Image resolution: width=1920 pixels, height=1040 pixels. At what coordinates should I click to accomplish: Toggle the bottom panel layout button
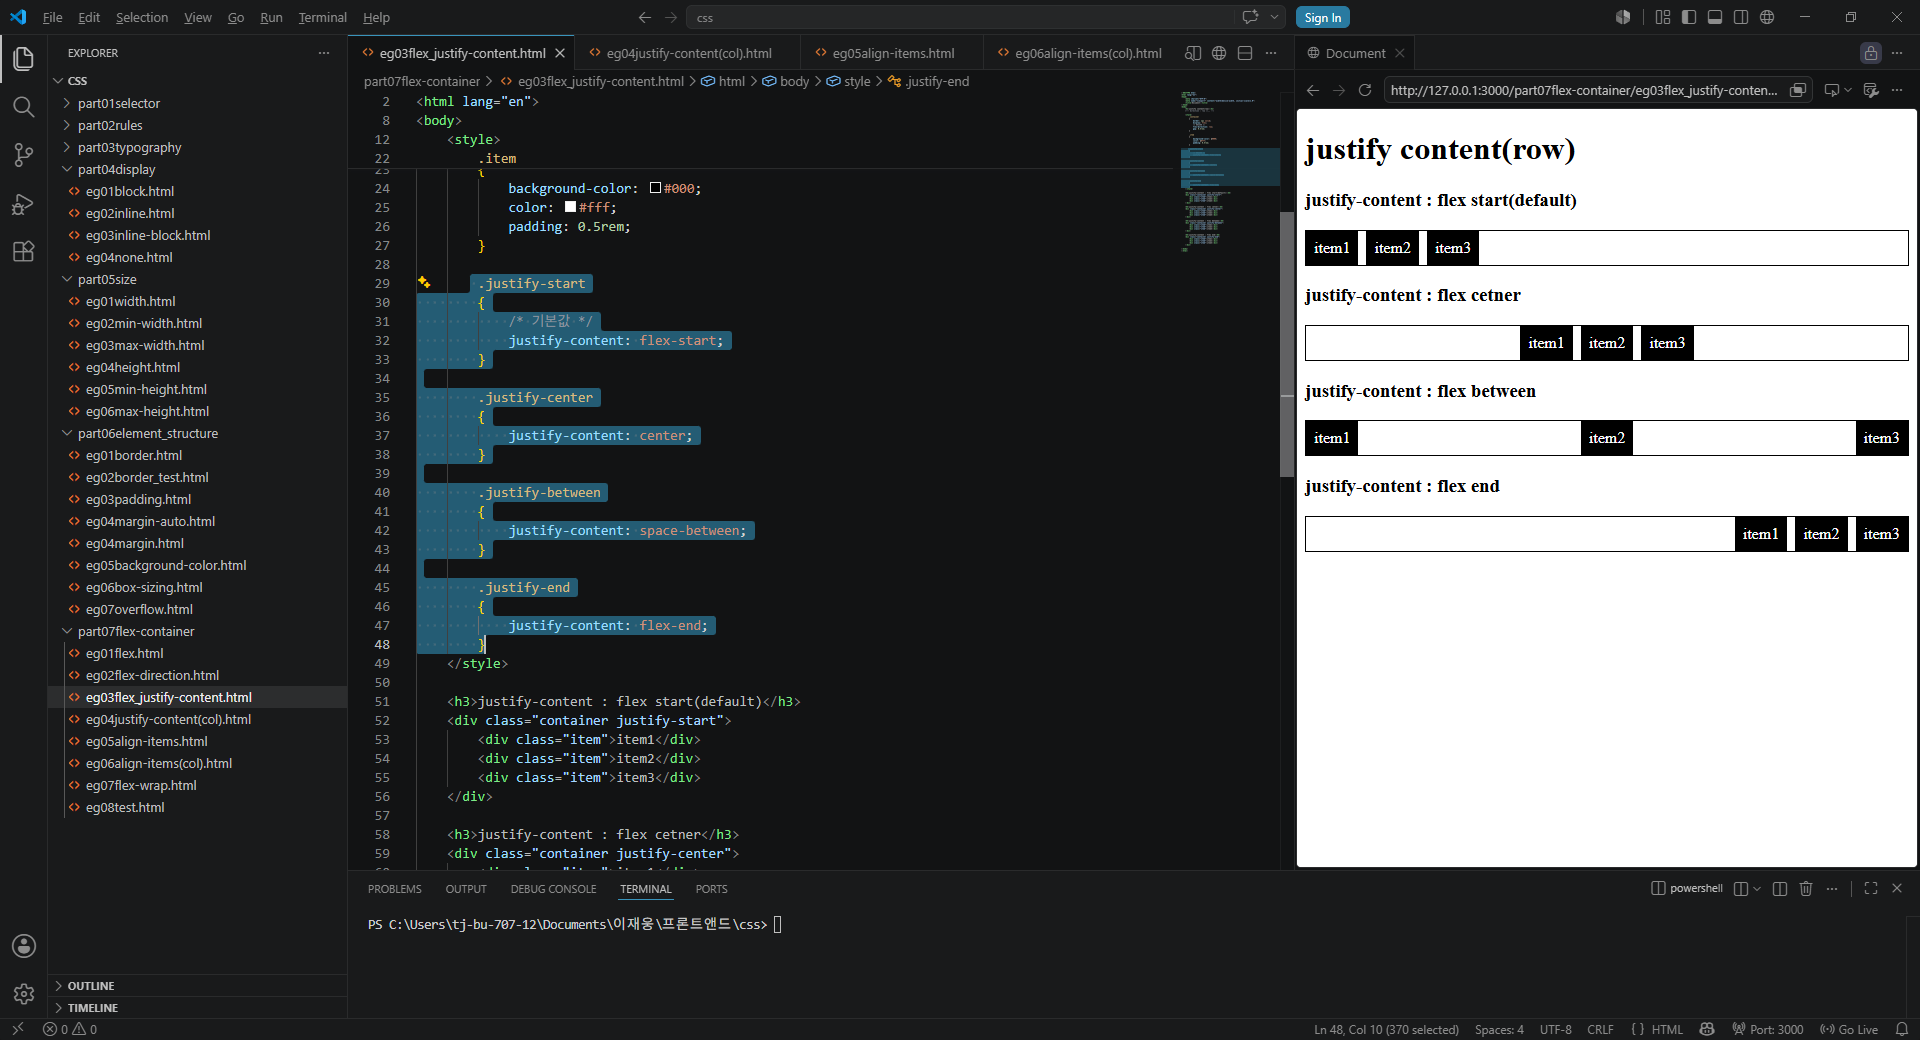point(1715,17)
